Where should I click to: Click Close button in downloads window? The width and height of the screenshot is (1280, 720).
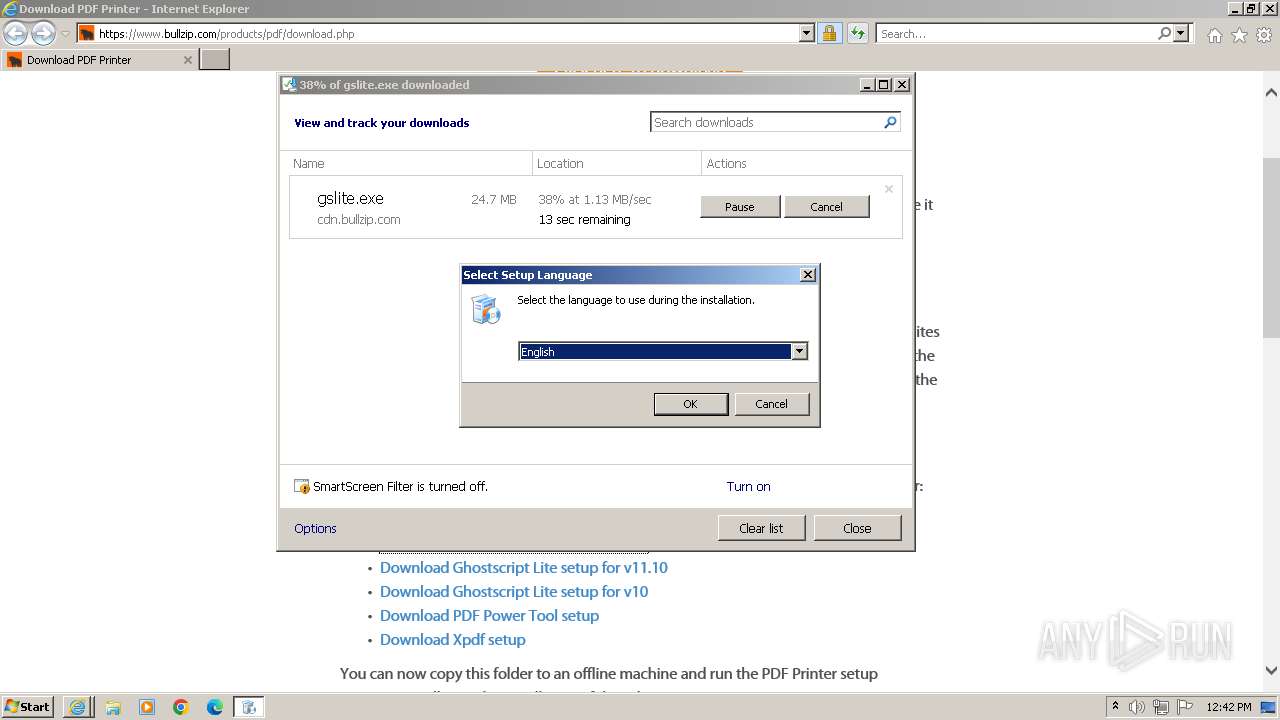[x=857, y=528]
